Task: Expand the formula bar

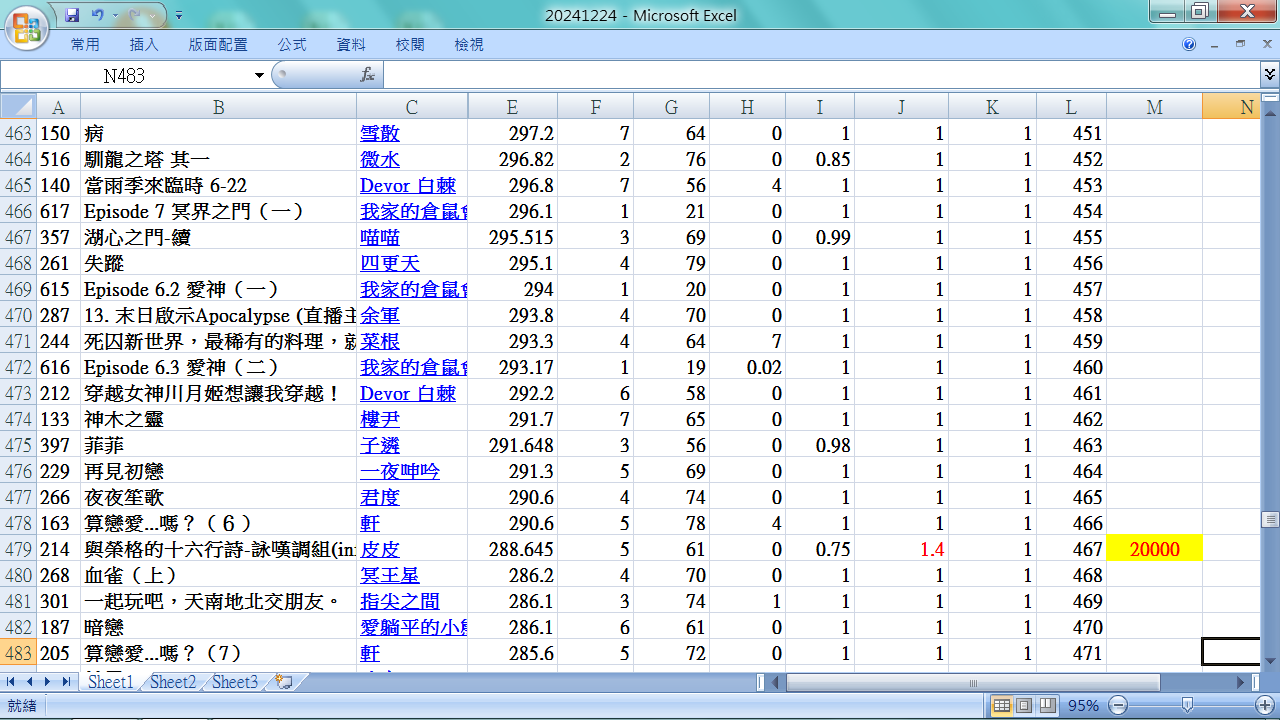Action: (x=1269, y=75)
